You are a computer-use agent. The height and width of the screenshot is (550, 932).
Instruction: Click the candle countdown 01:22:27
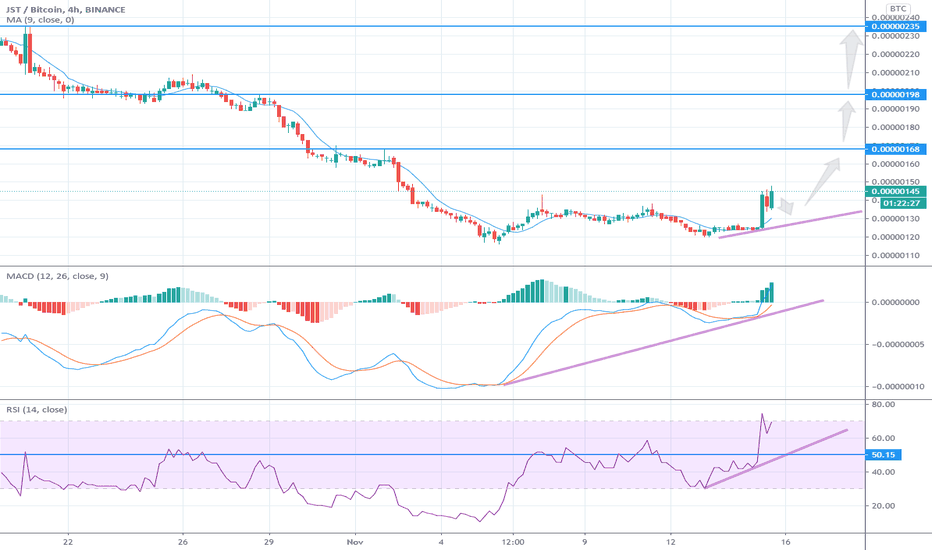point(902,203)
